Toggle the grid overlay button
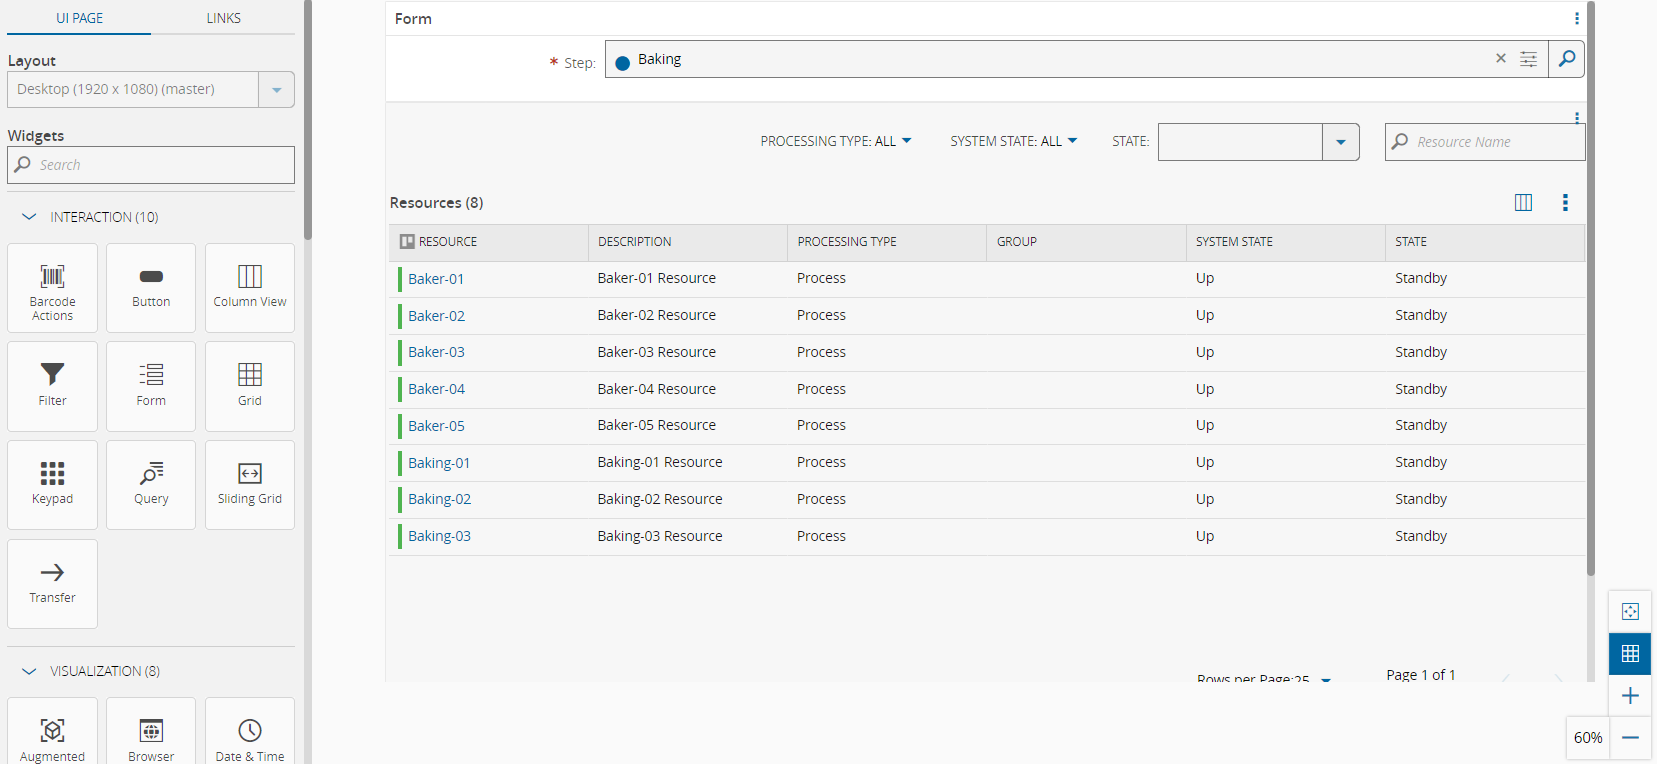Screen dimensions: 1657x764 (1630, 654)
